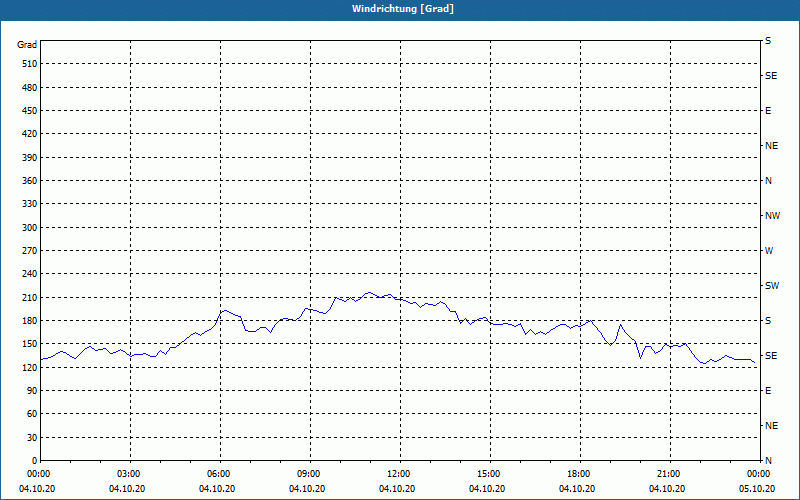Screen dimensions: 800x500
Task: Click the 'E' compass label level with 450
Action: 768,111
